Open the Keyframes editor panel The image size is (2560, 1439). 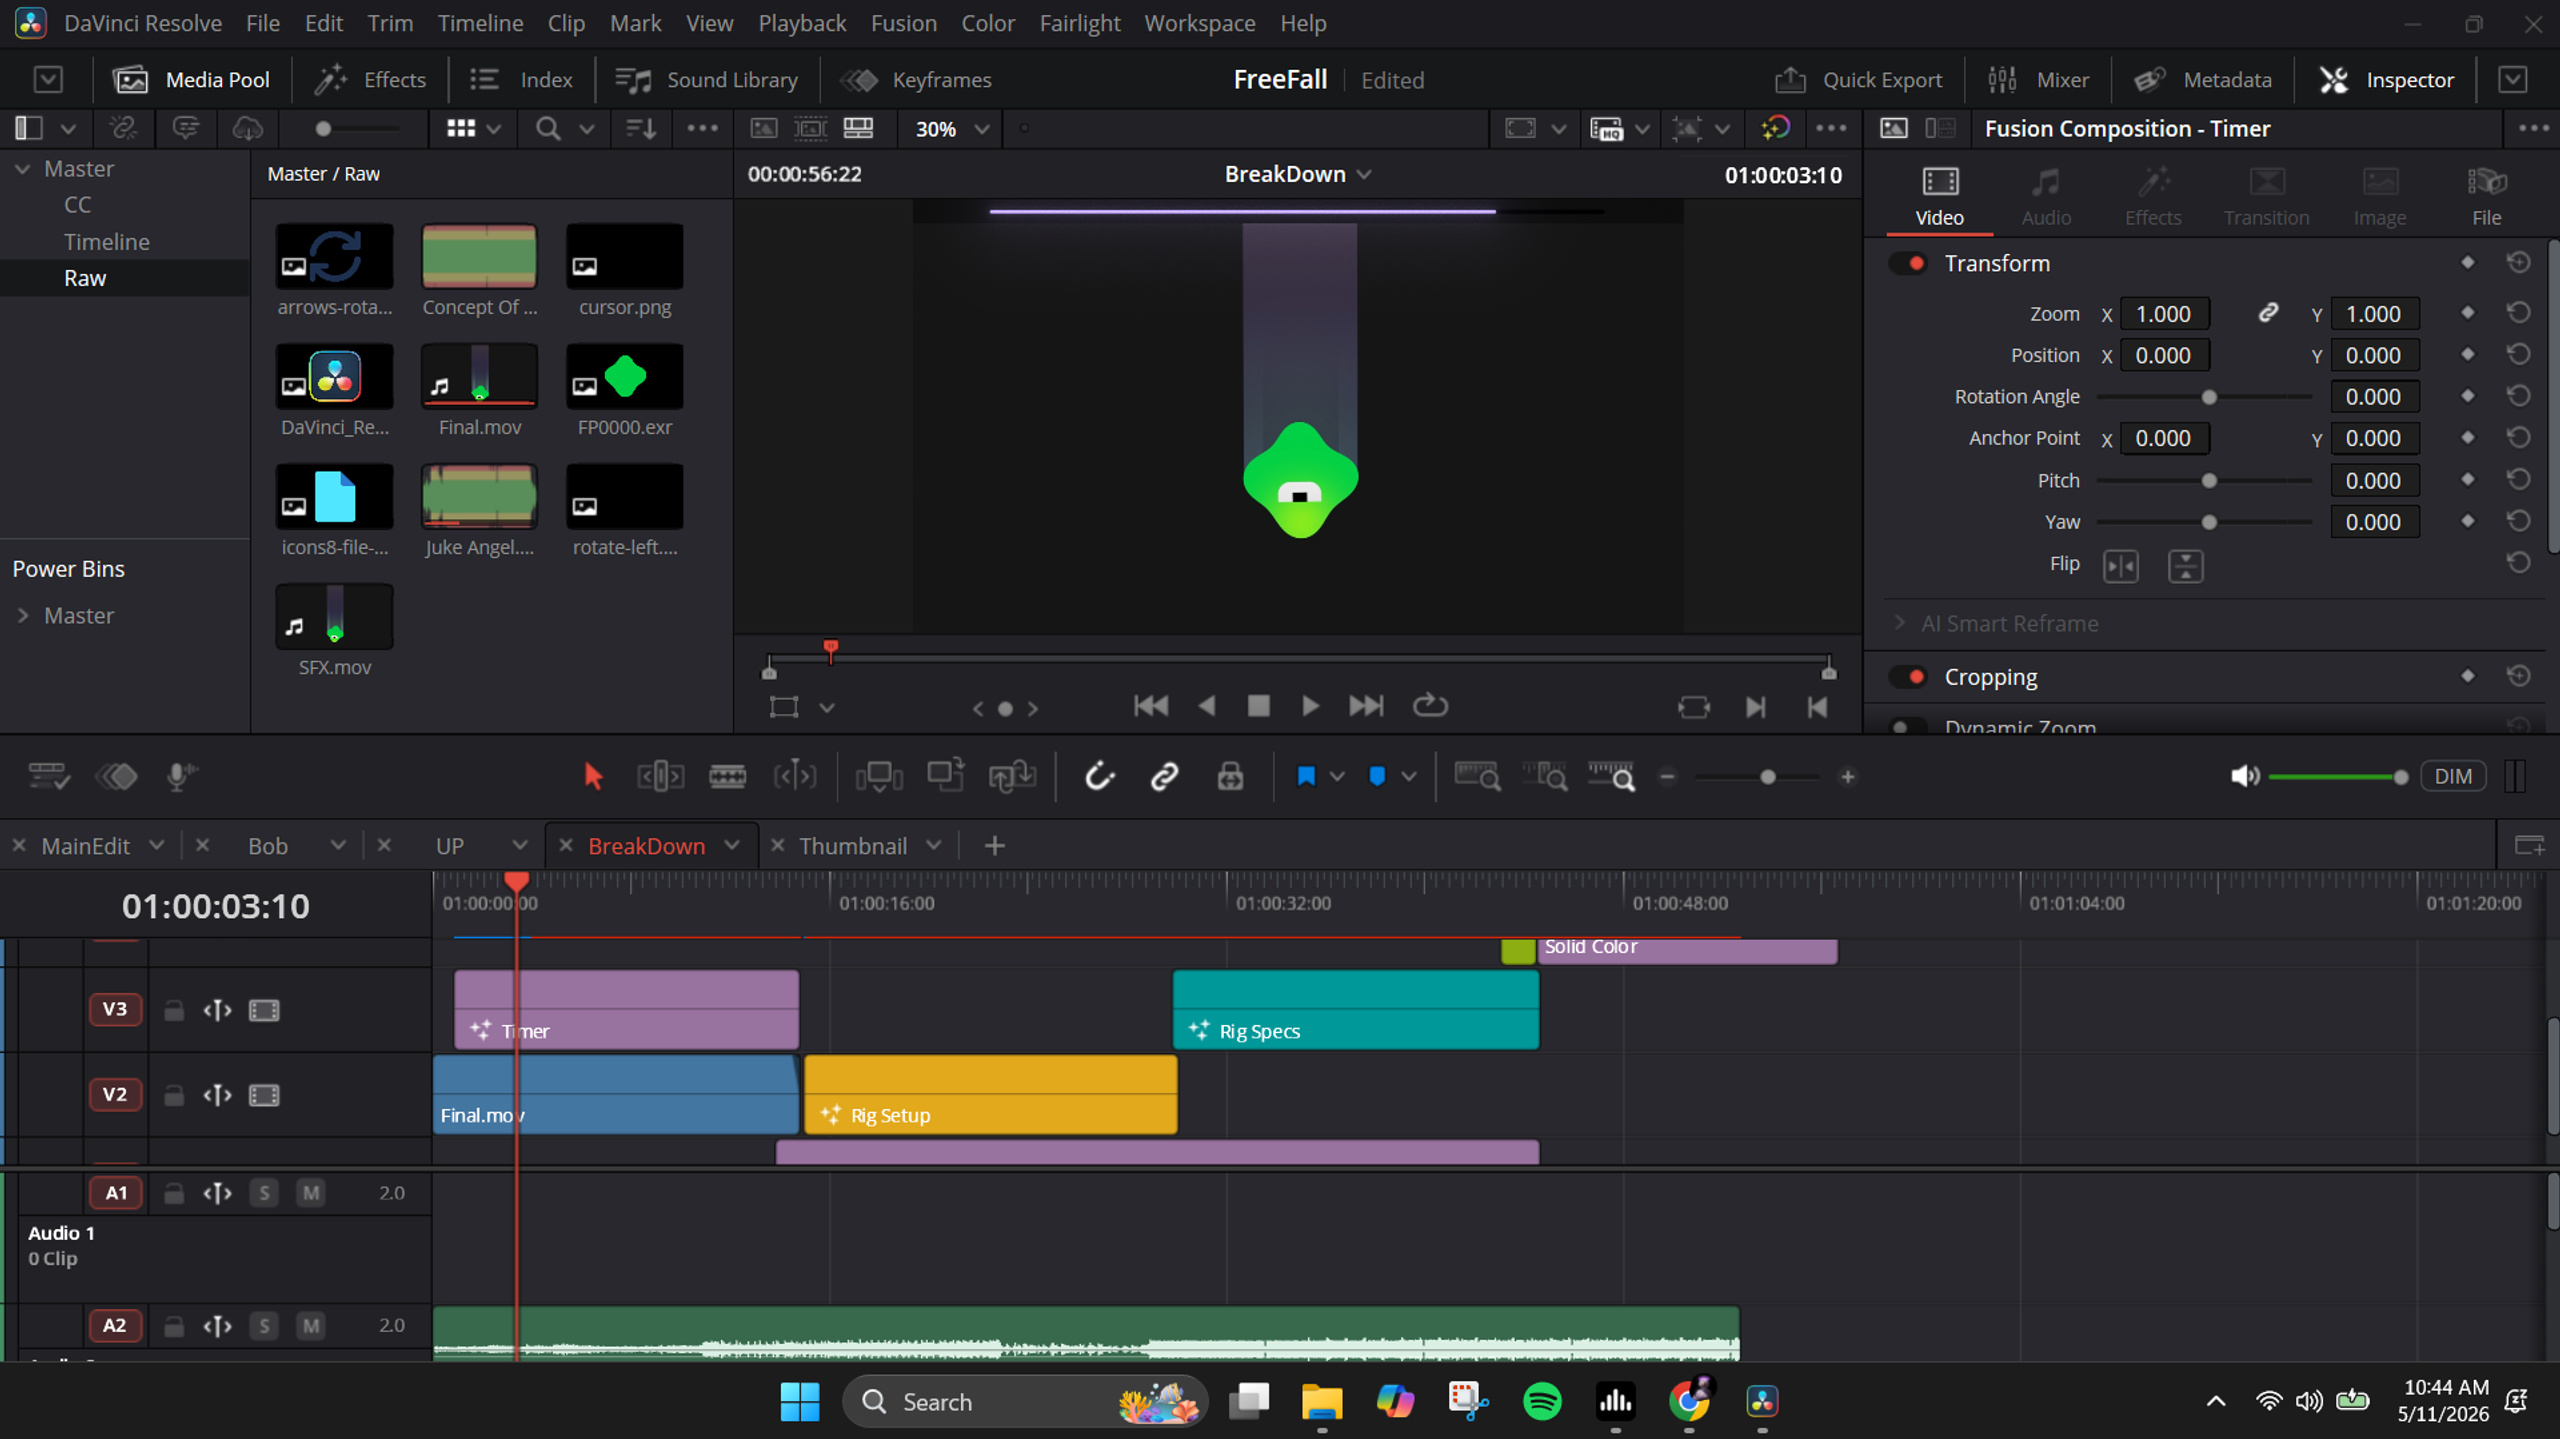916,80
